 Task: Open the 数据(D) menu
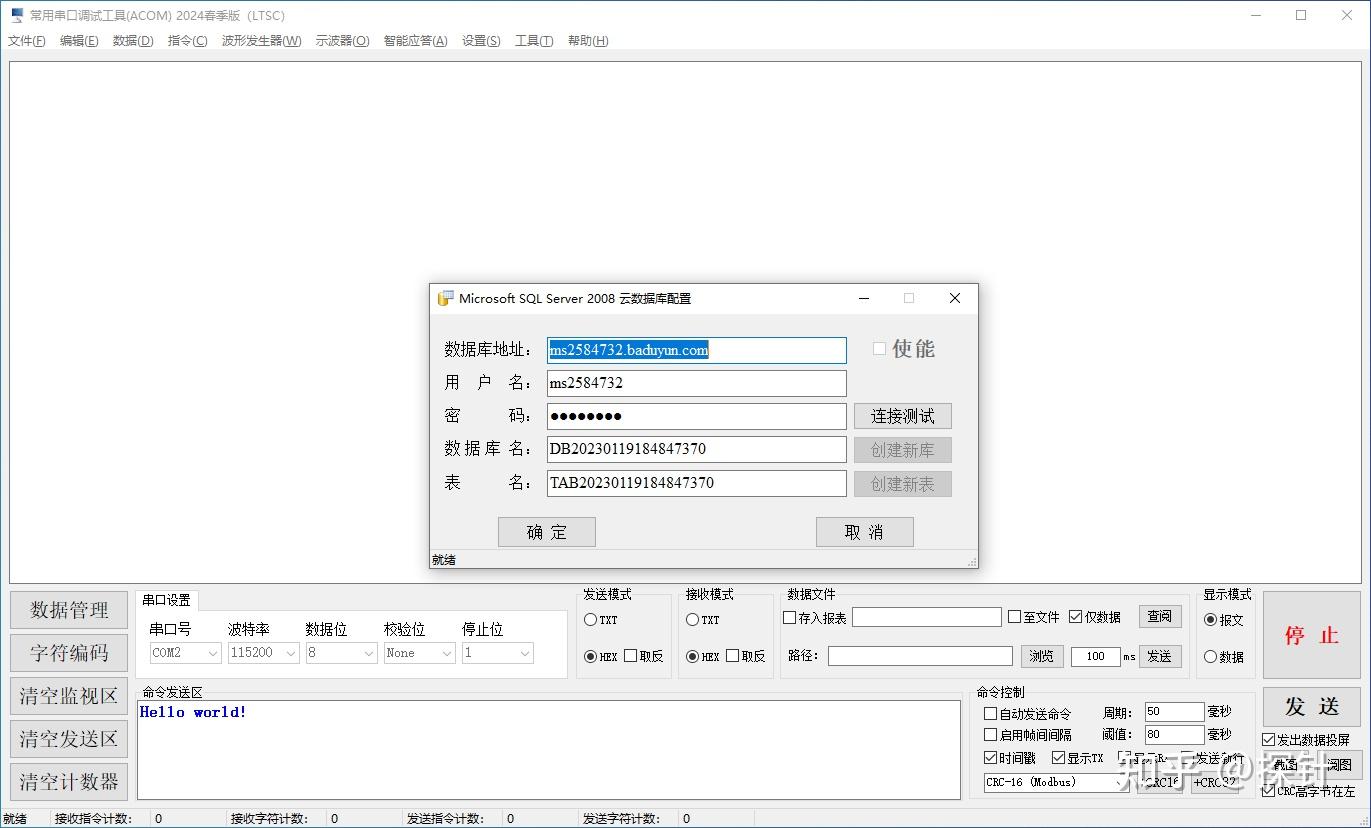[x=133, y=41]
